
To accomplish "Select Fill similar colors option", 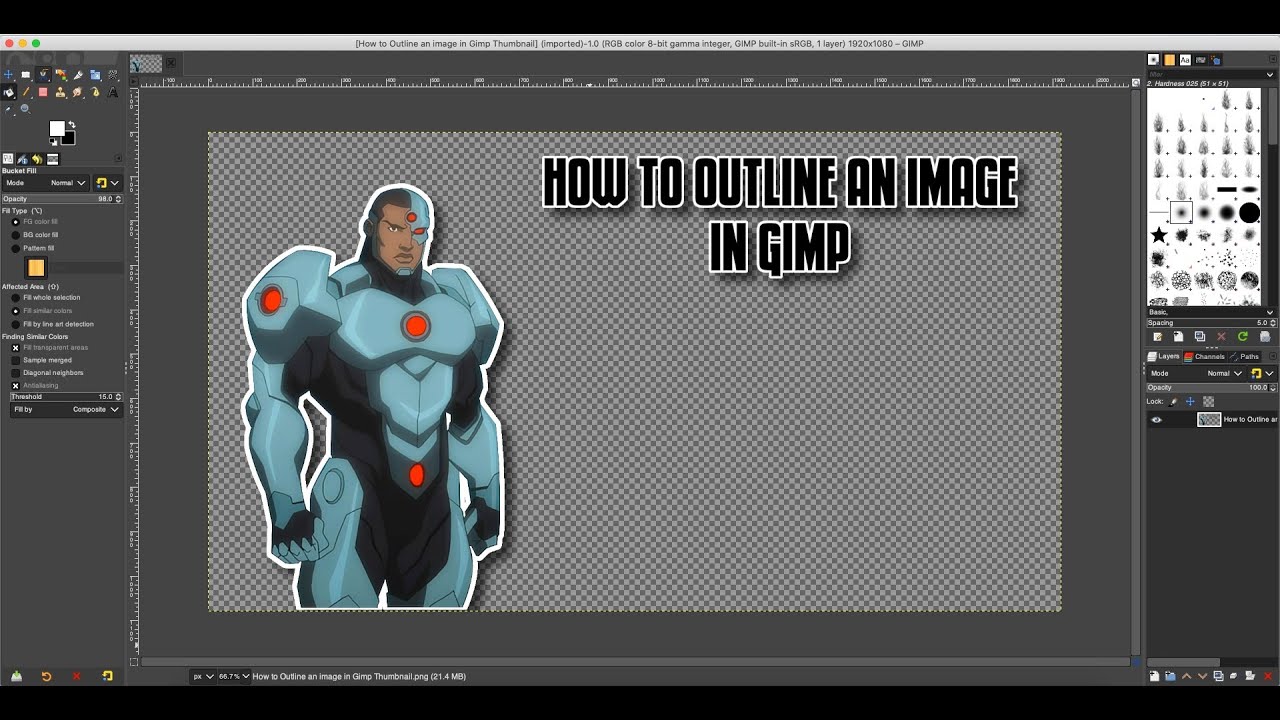I will 15,311.
